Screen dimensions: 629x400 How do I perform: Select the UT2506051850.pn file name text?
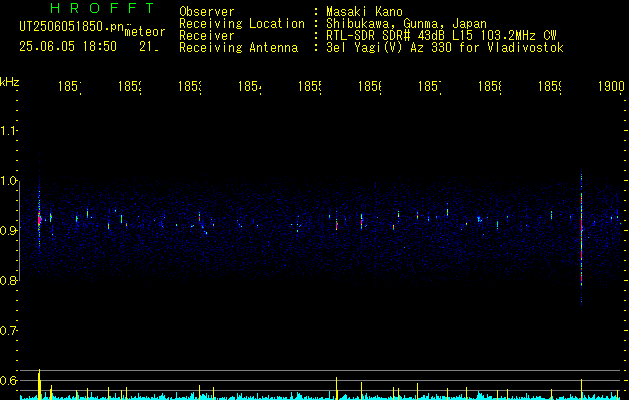click(x=71, y=27)
